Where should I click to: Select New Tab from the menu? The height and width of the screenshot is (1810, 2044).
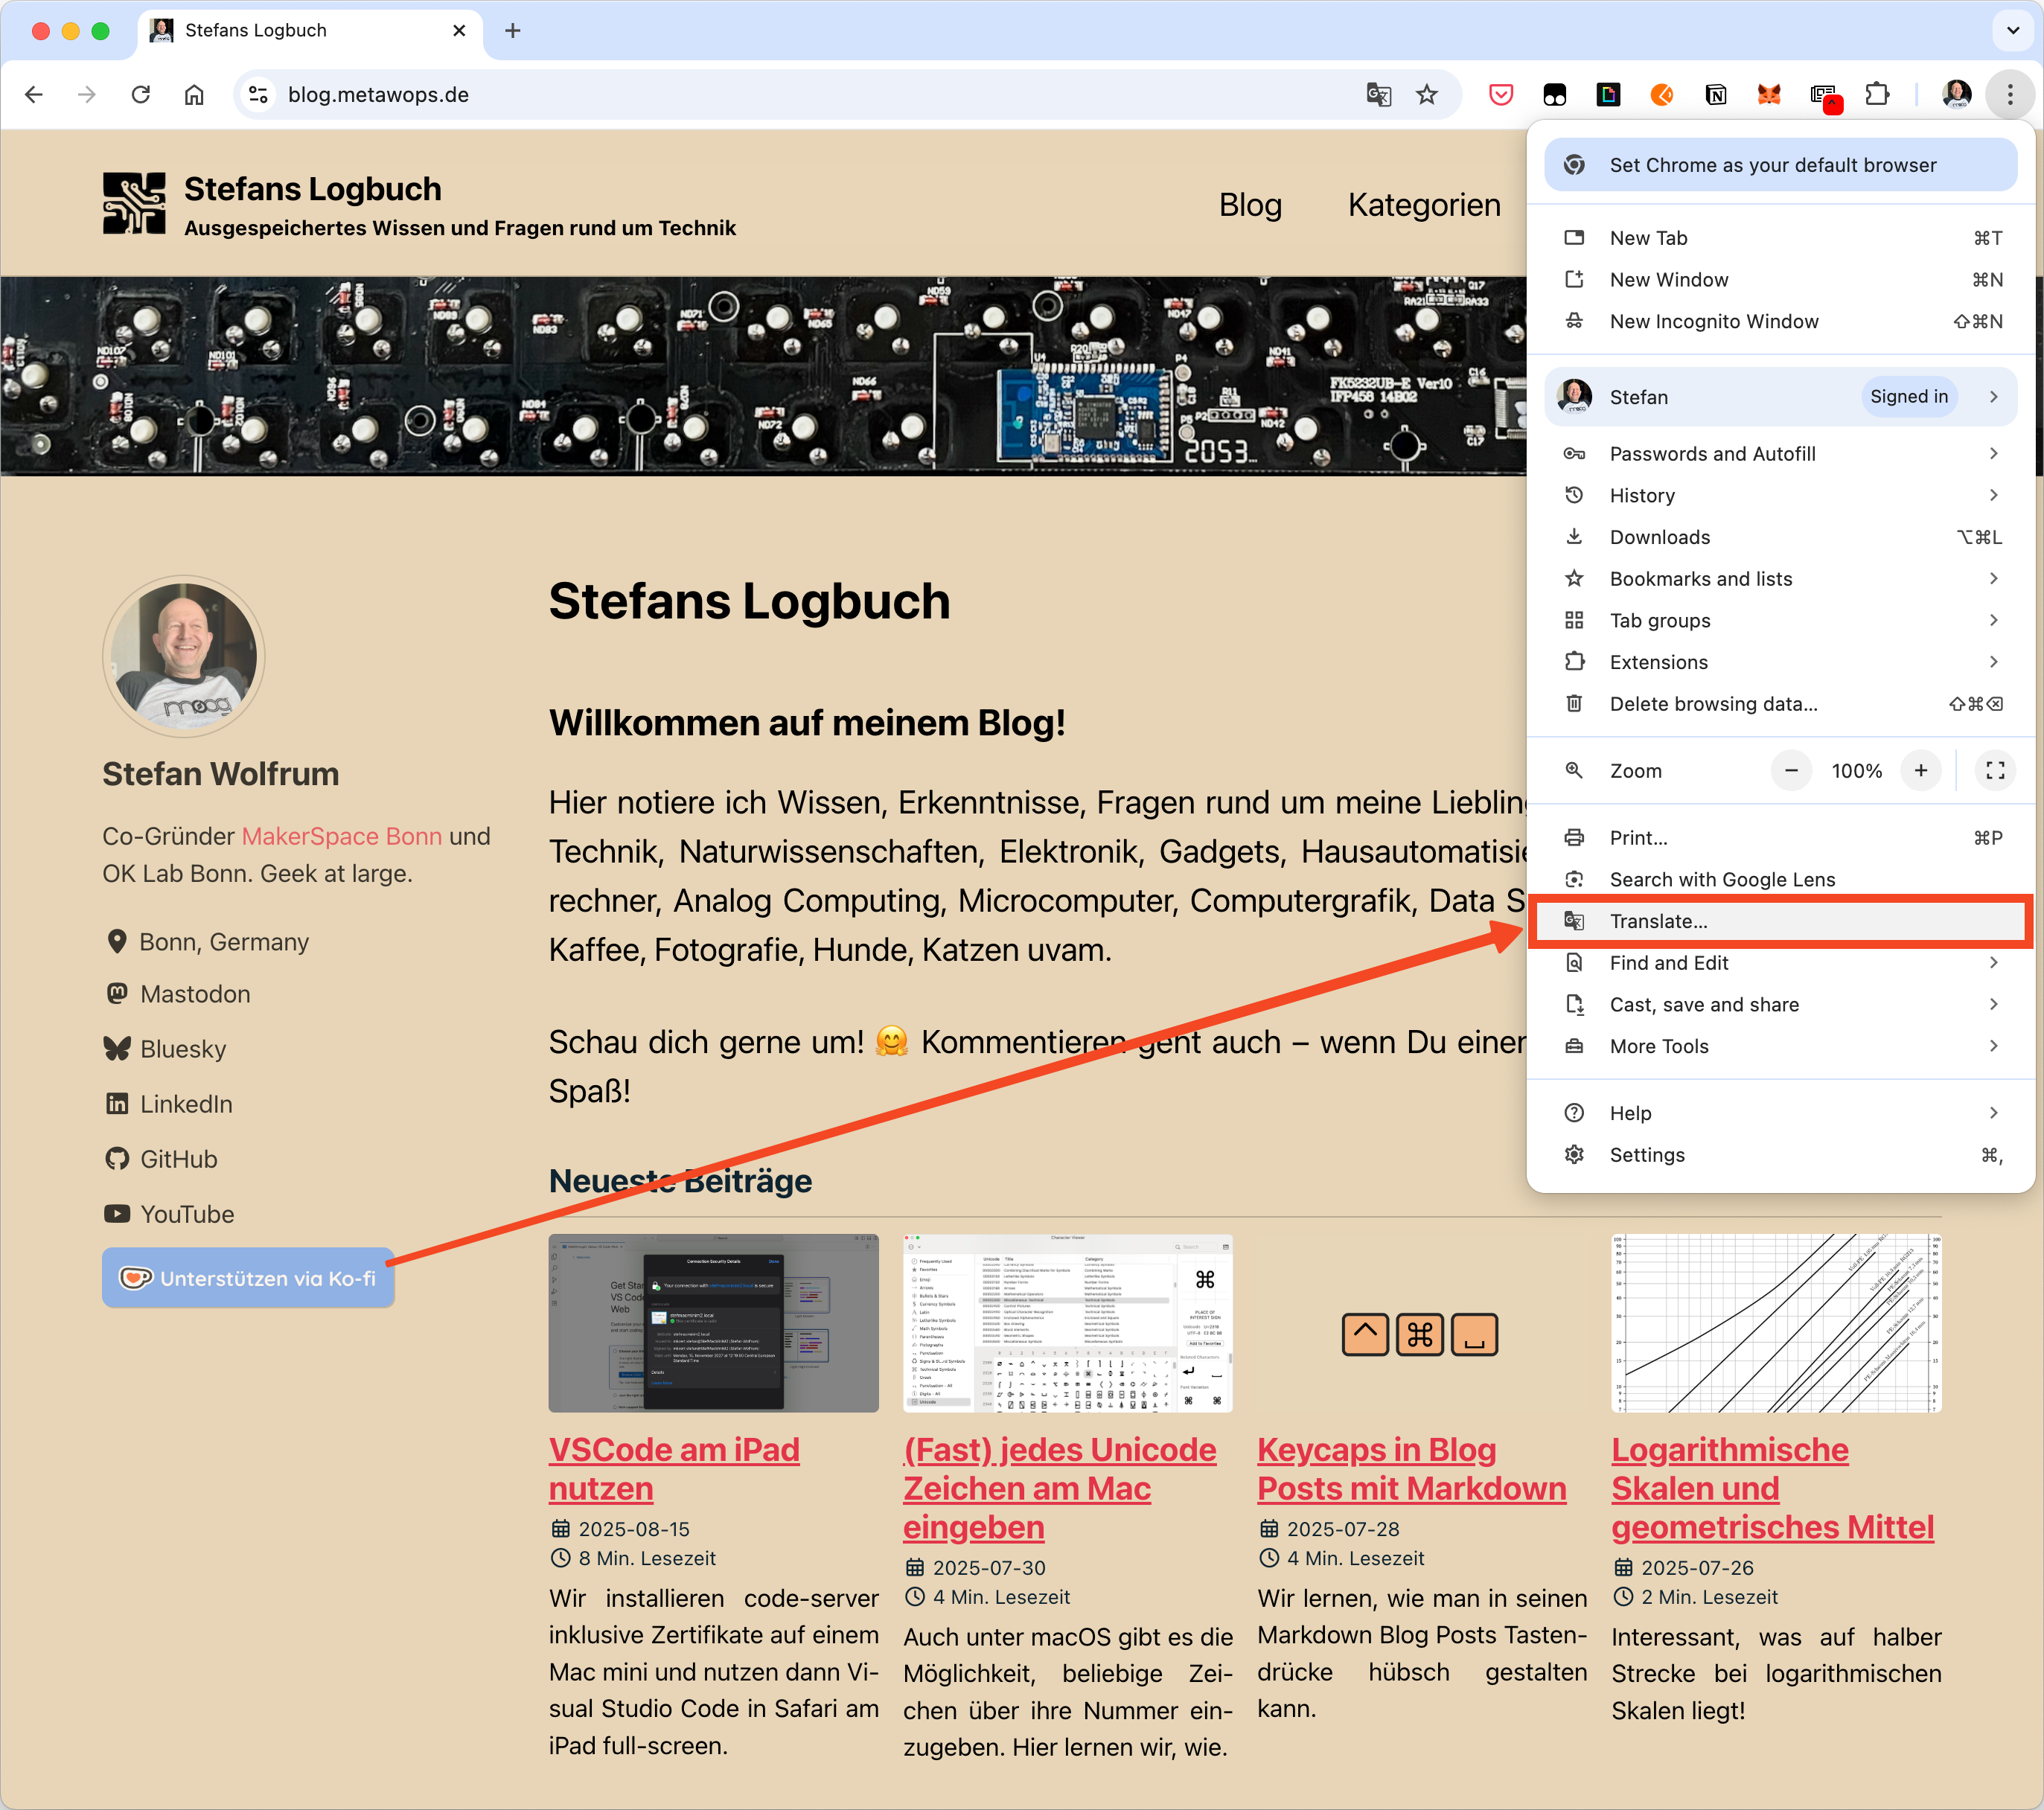point(1780,238)
